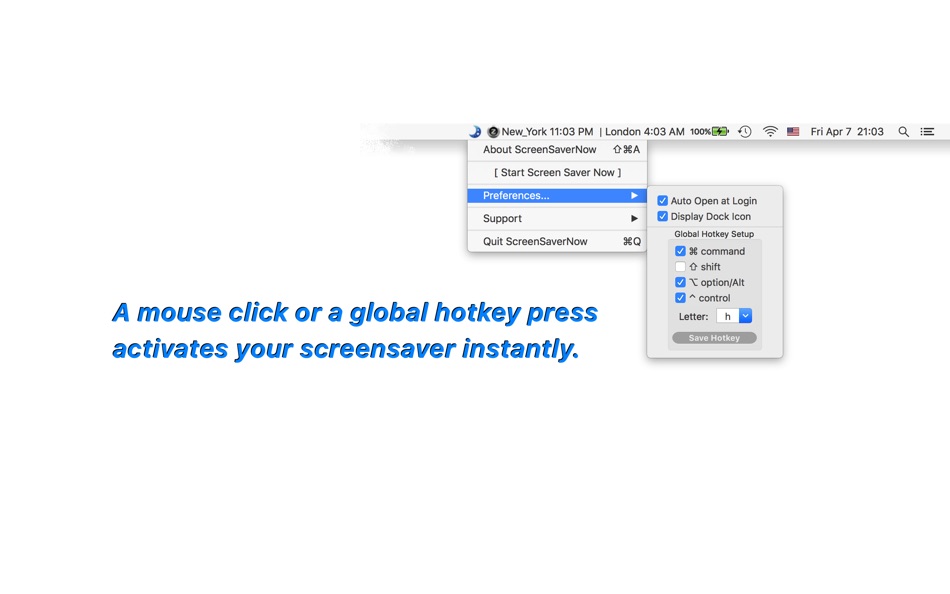Open the world clock menu bar icon
Image resolution: width=950 pixels, height=594 pixels.
pos(493,132)
